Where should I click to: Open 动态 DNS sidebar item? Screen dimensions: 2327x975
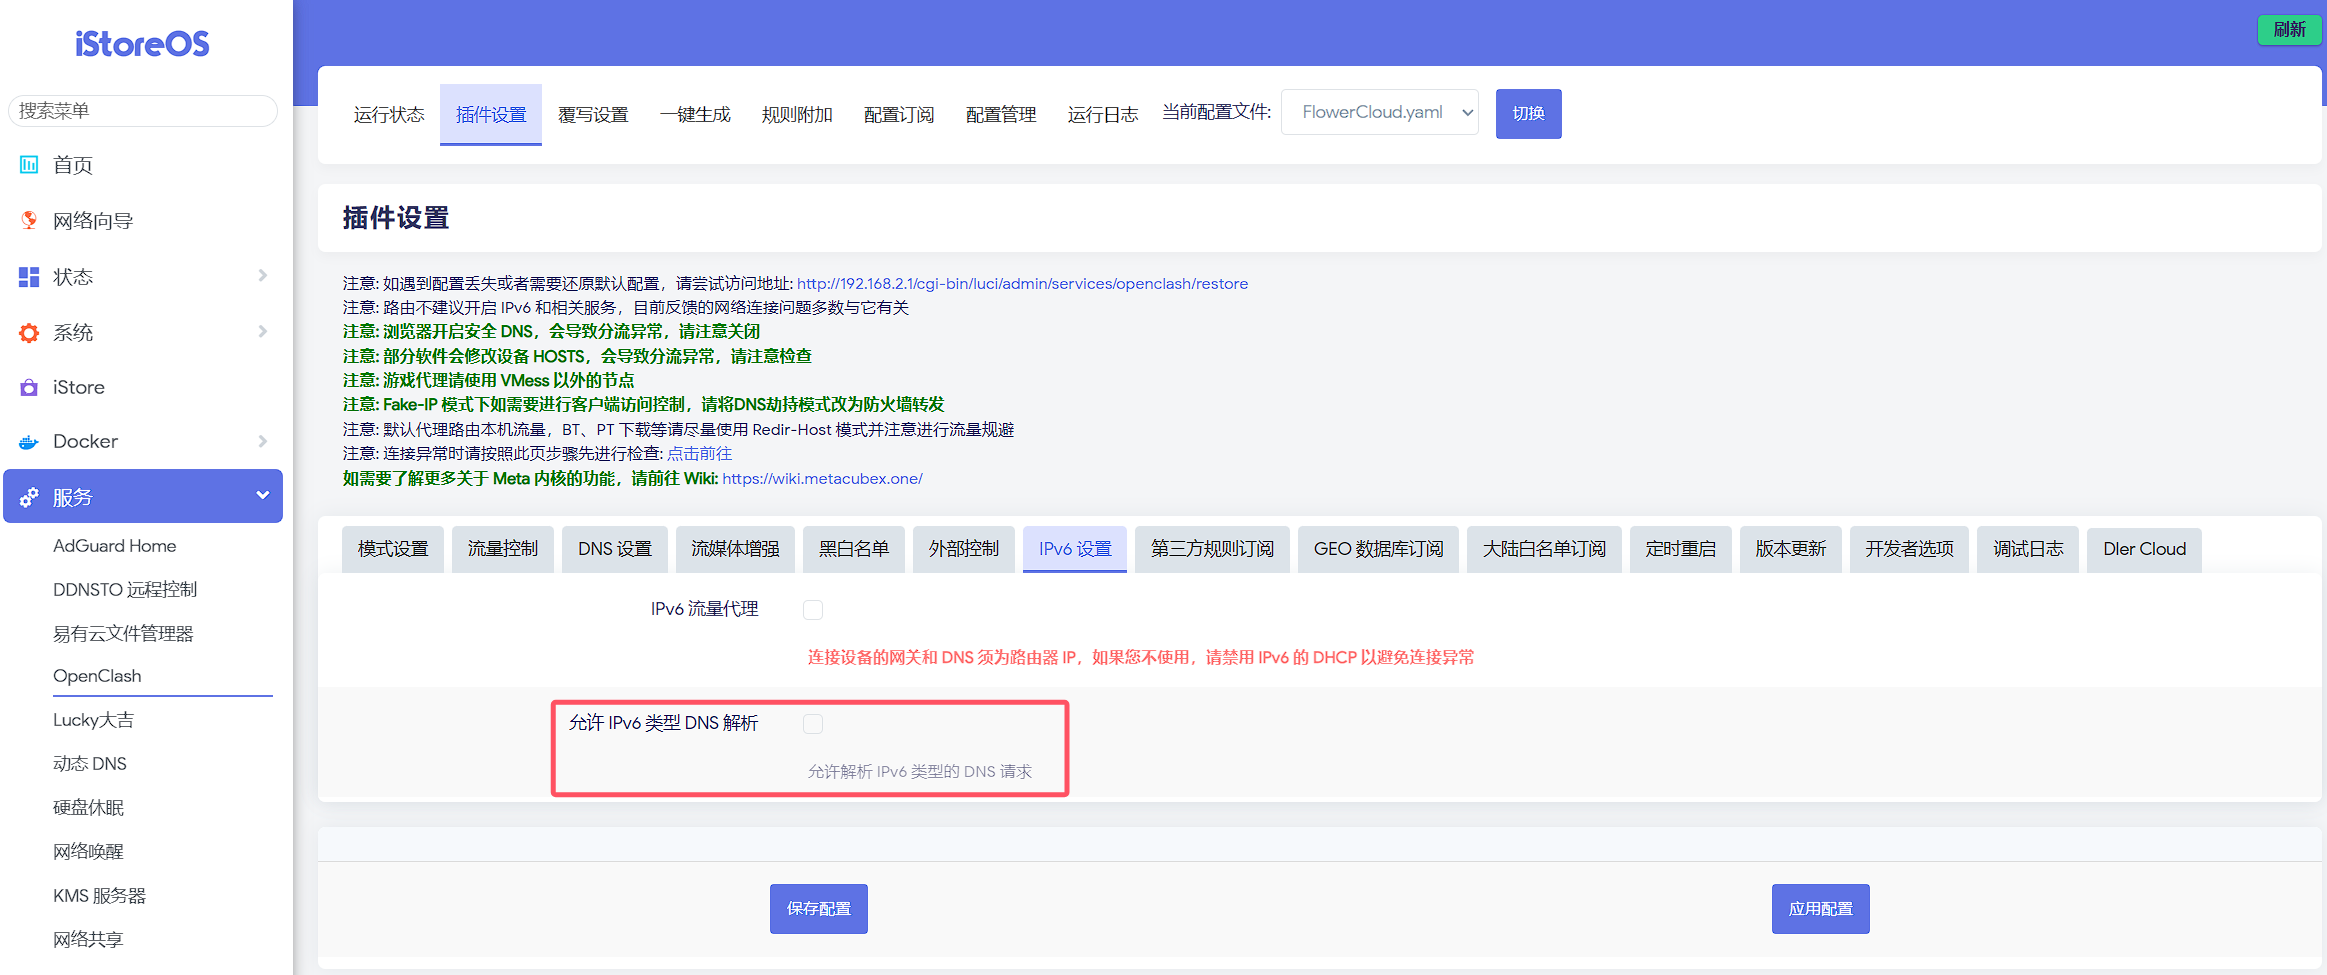90,764
